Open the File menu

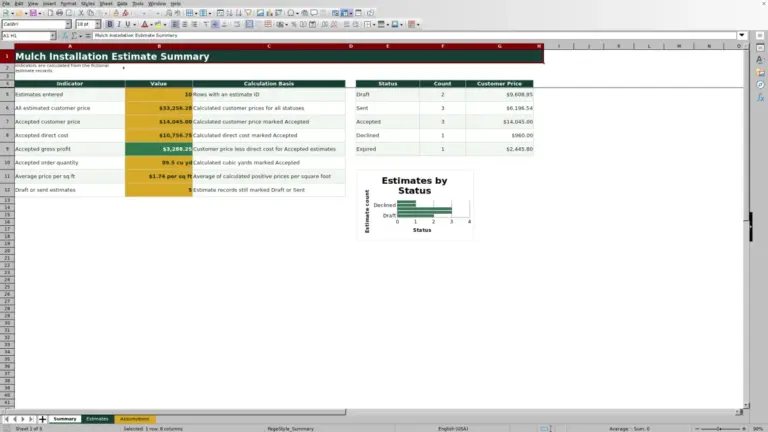pyautogui.click(x=6, y=3)
